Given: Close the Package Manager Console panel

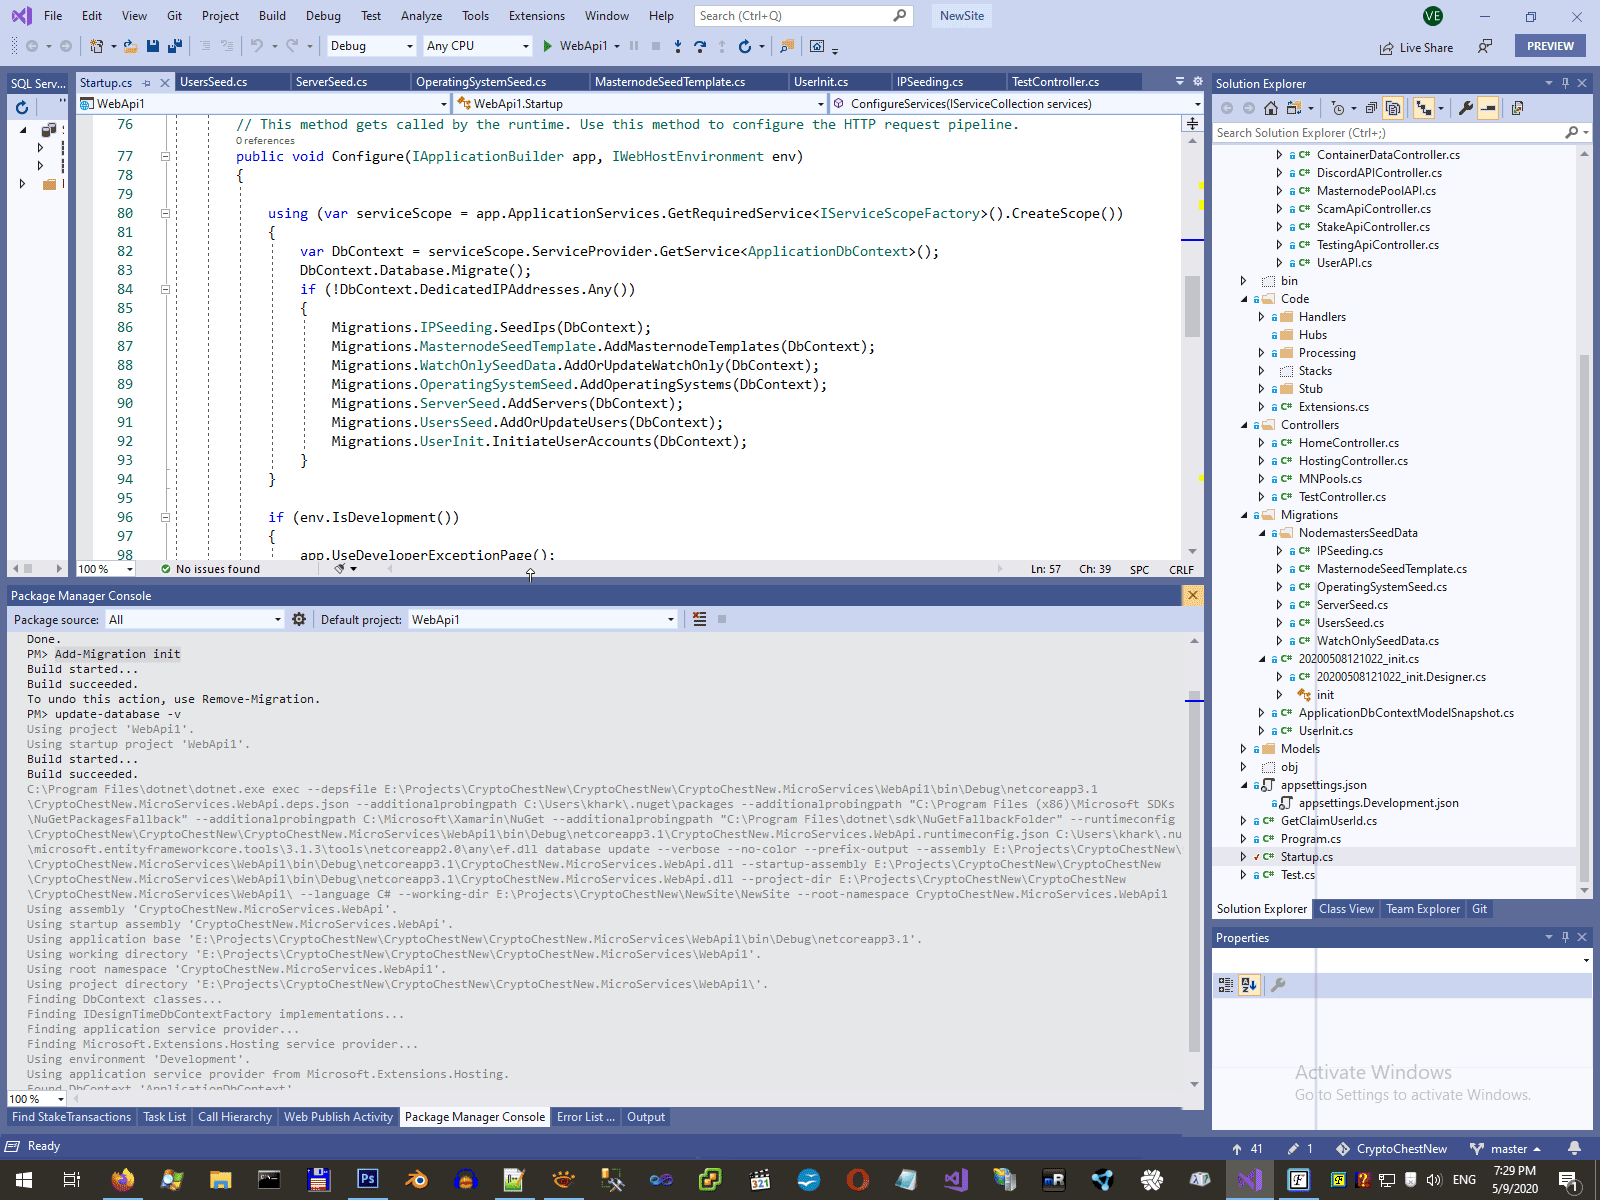Looking at the screenshot, I should (x=1193, y=595).
